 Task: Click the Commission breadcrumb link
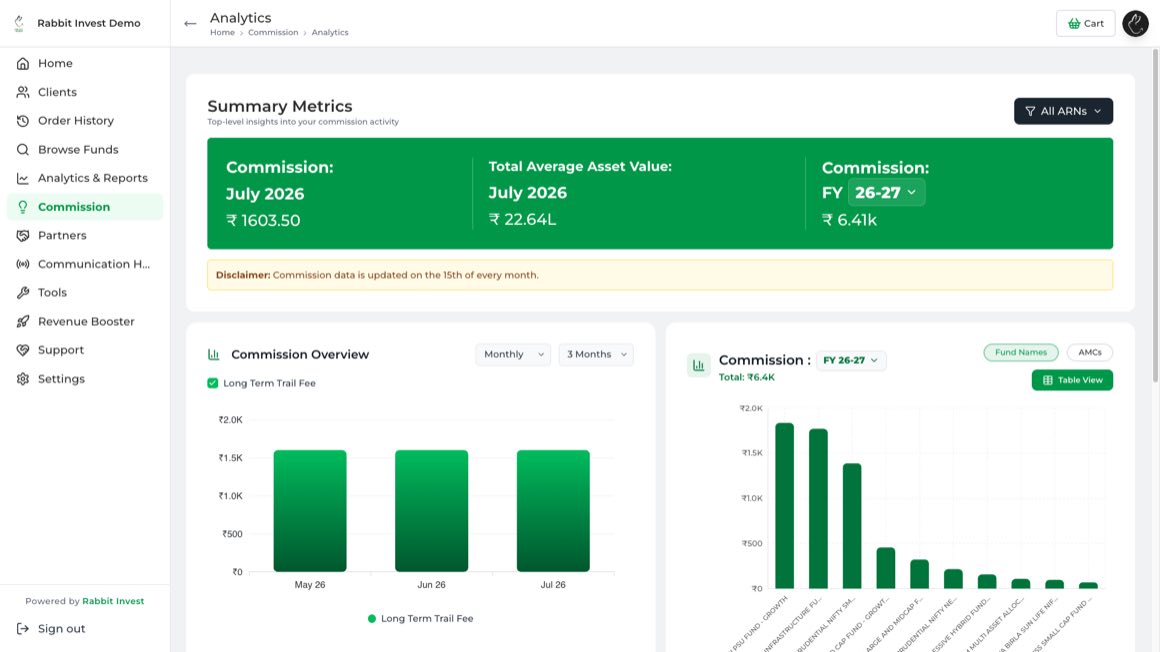[x=273, y=33]
